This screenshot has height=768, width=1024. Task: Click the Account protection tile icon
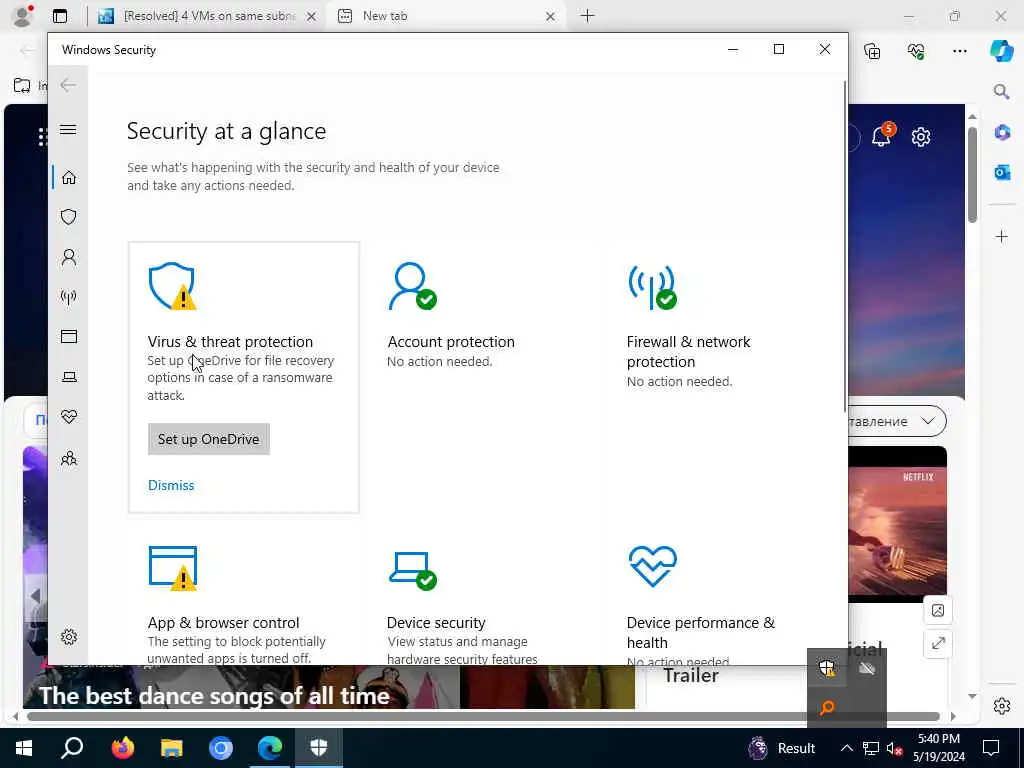pyautogui.click(x=413, y=286)
